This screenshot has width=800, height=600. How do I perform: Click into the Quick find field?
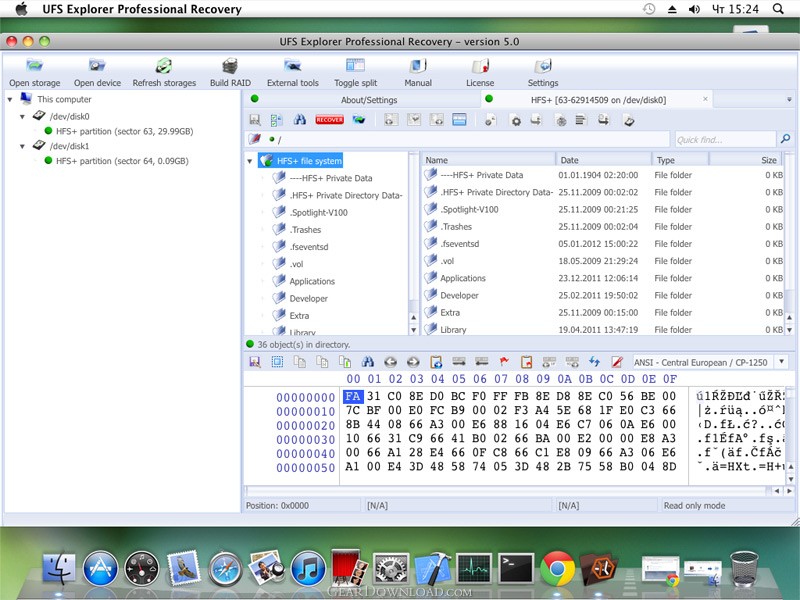click(x=724, y=139)
